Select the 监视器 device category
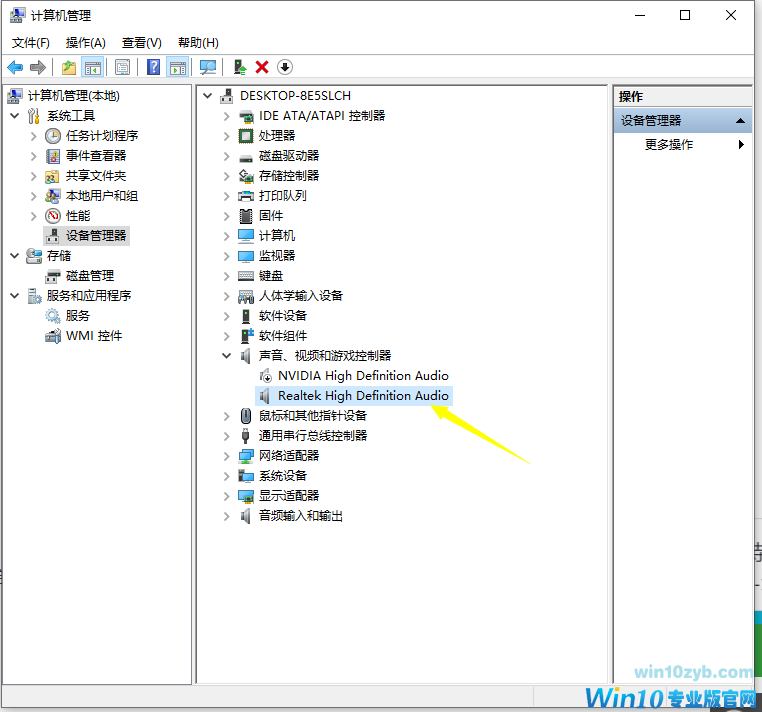The image size is (762, 712). pyautogui.click(x=277, y=256)
